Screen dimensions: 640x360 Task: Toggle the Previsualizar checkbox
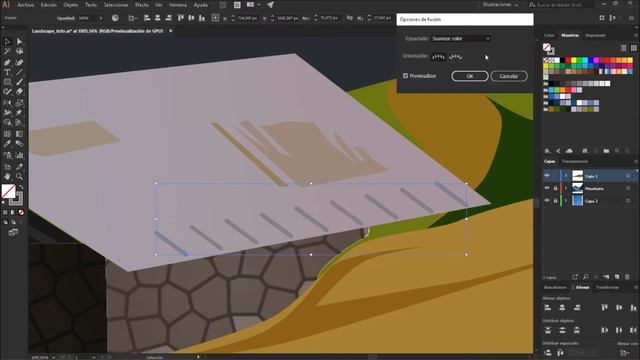pyautogui.click(x=405, y=76)
